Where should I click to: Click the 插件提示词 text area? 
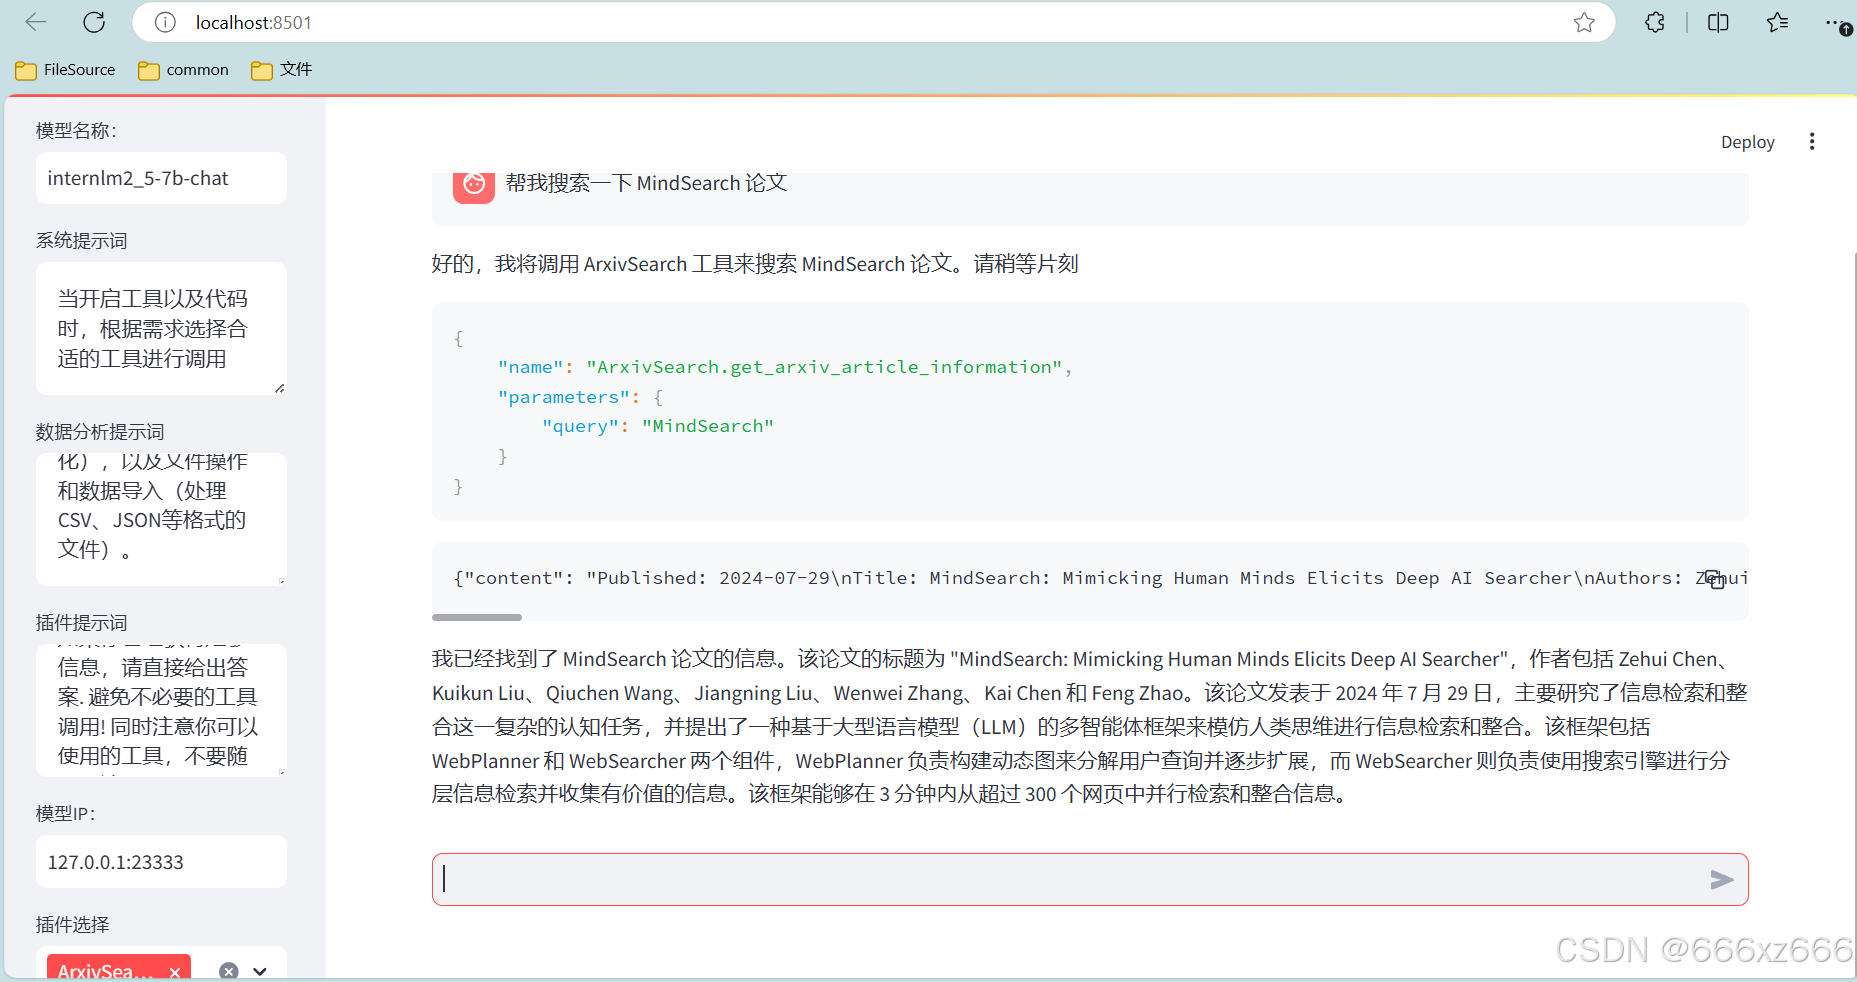(x=161, y=710)
